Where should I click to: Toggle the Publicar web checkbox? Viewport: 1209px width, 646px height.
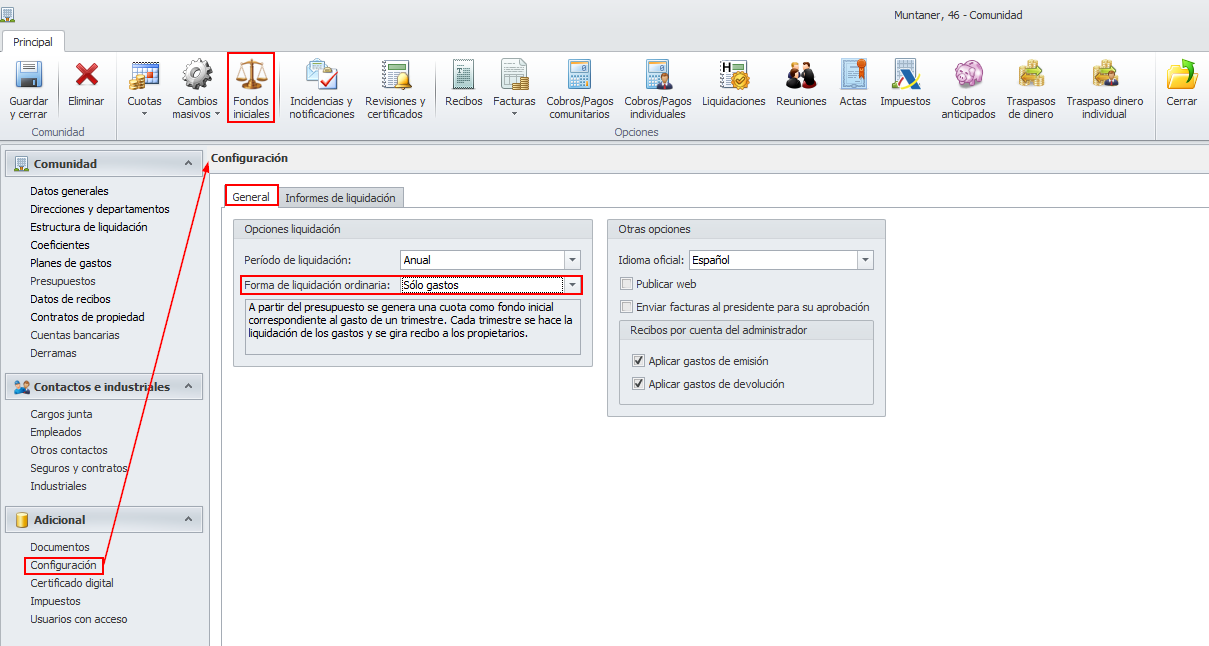coord(627,284)
